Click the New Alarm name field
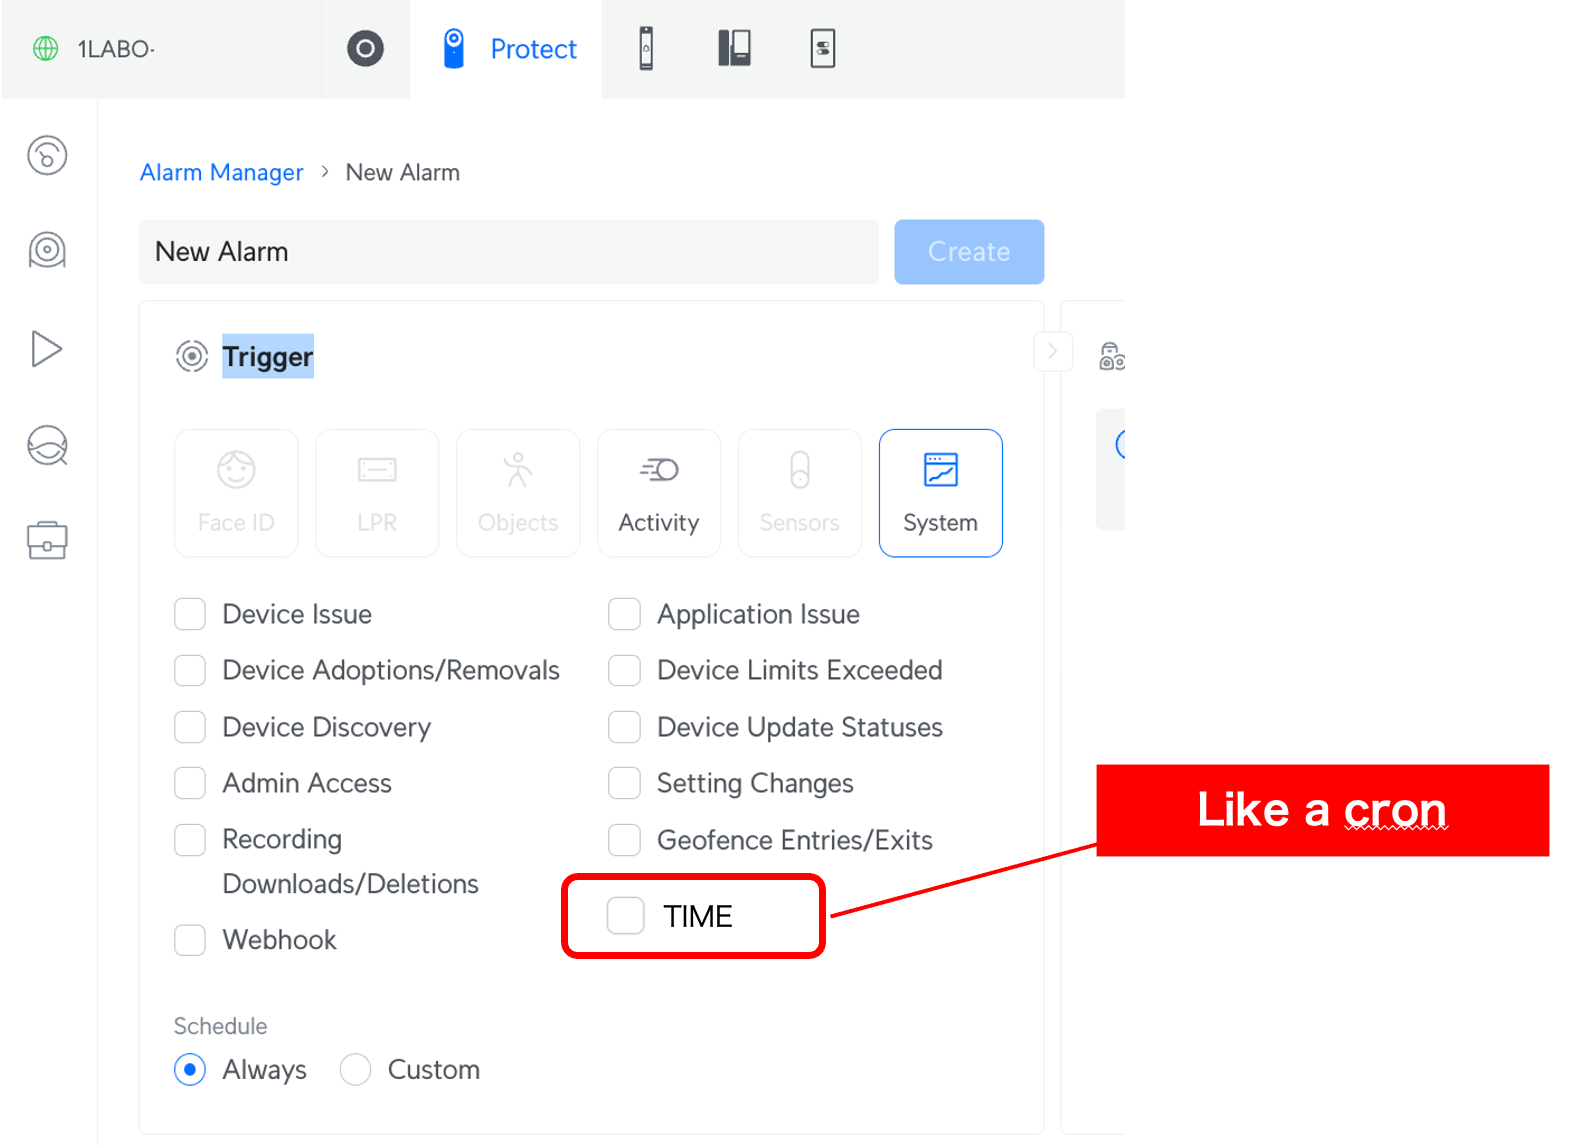The height and width of the screenshot is (1146, 1594). [508, 252]
